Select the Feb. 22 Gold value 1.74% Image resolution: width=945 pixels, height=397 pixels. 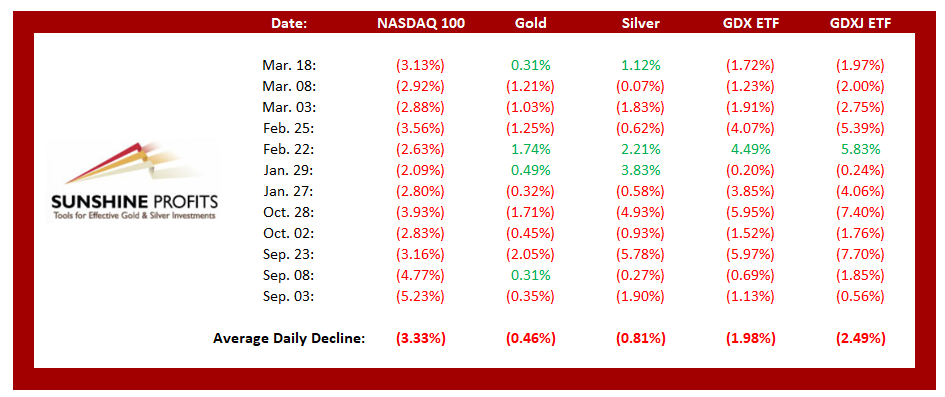click(x=530, y=149)
